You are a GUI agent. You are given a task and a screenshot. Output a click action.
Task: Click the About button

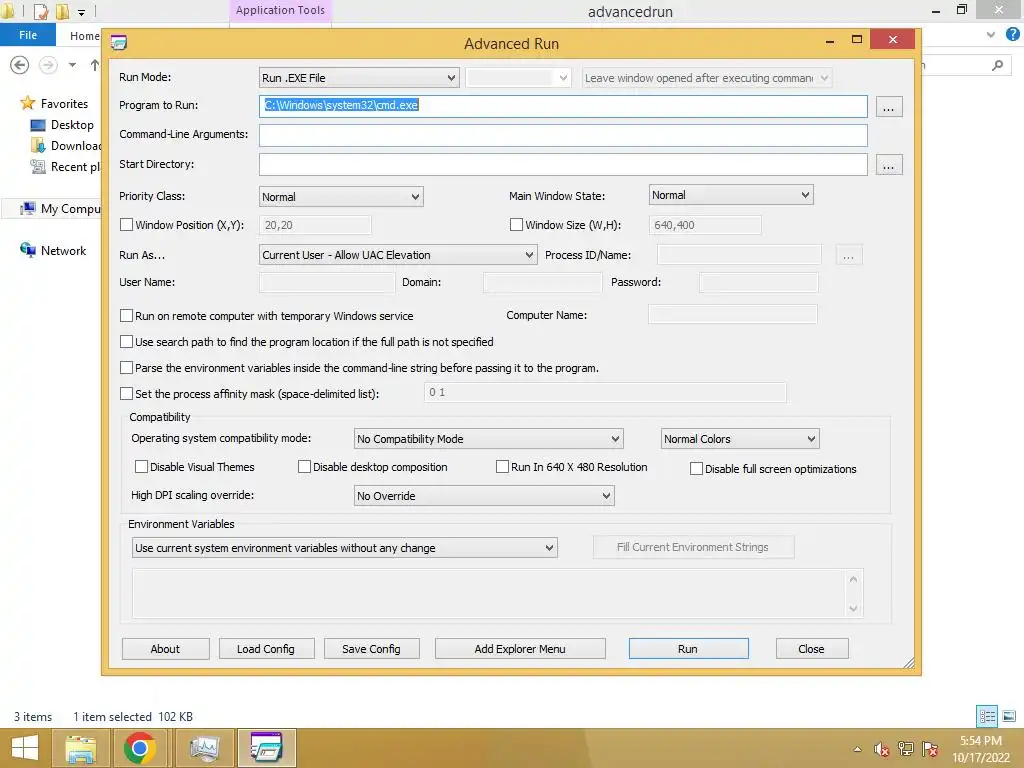click(x=165, y=648)
